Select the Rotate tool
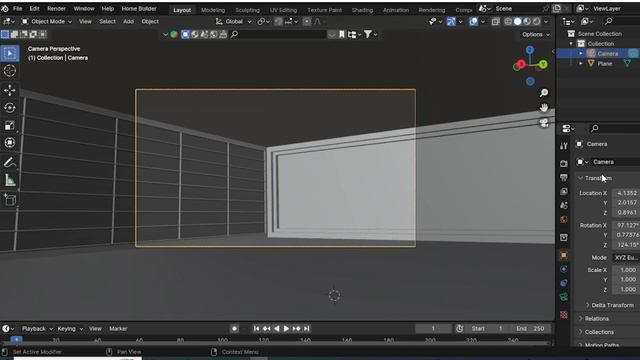The image size is (640, 360). click(10, 108)
